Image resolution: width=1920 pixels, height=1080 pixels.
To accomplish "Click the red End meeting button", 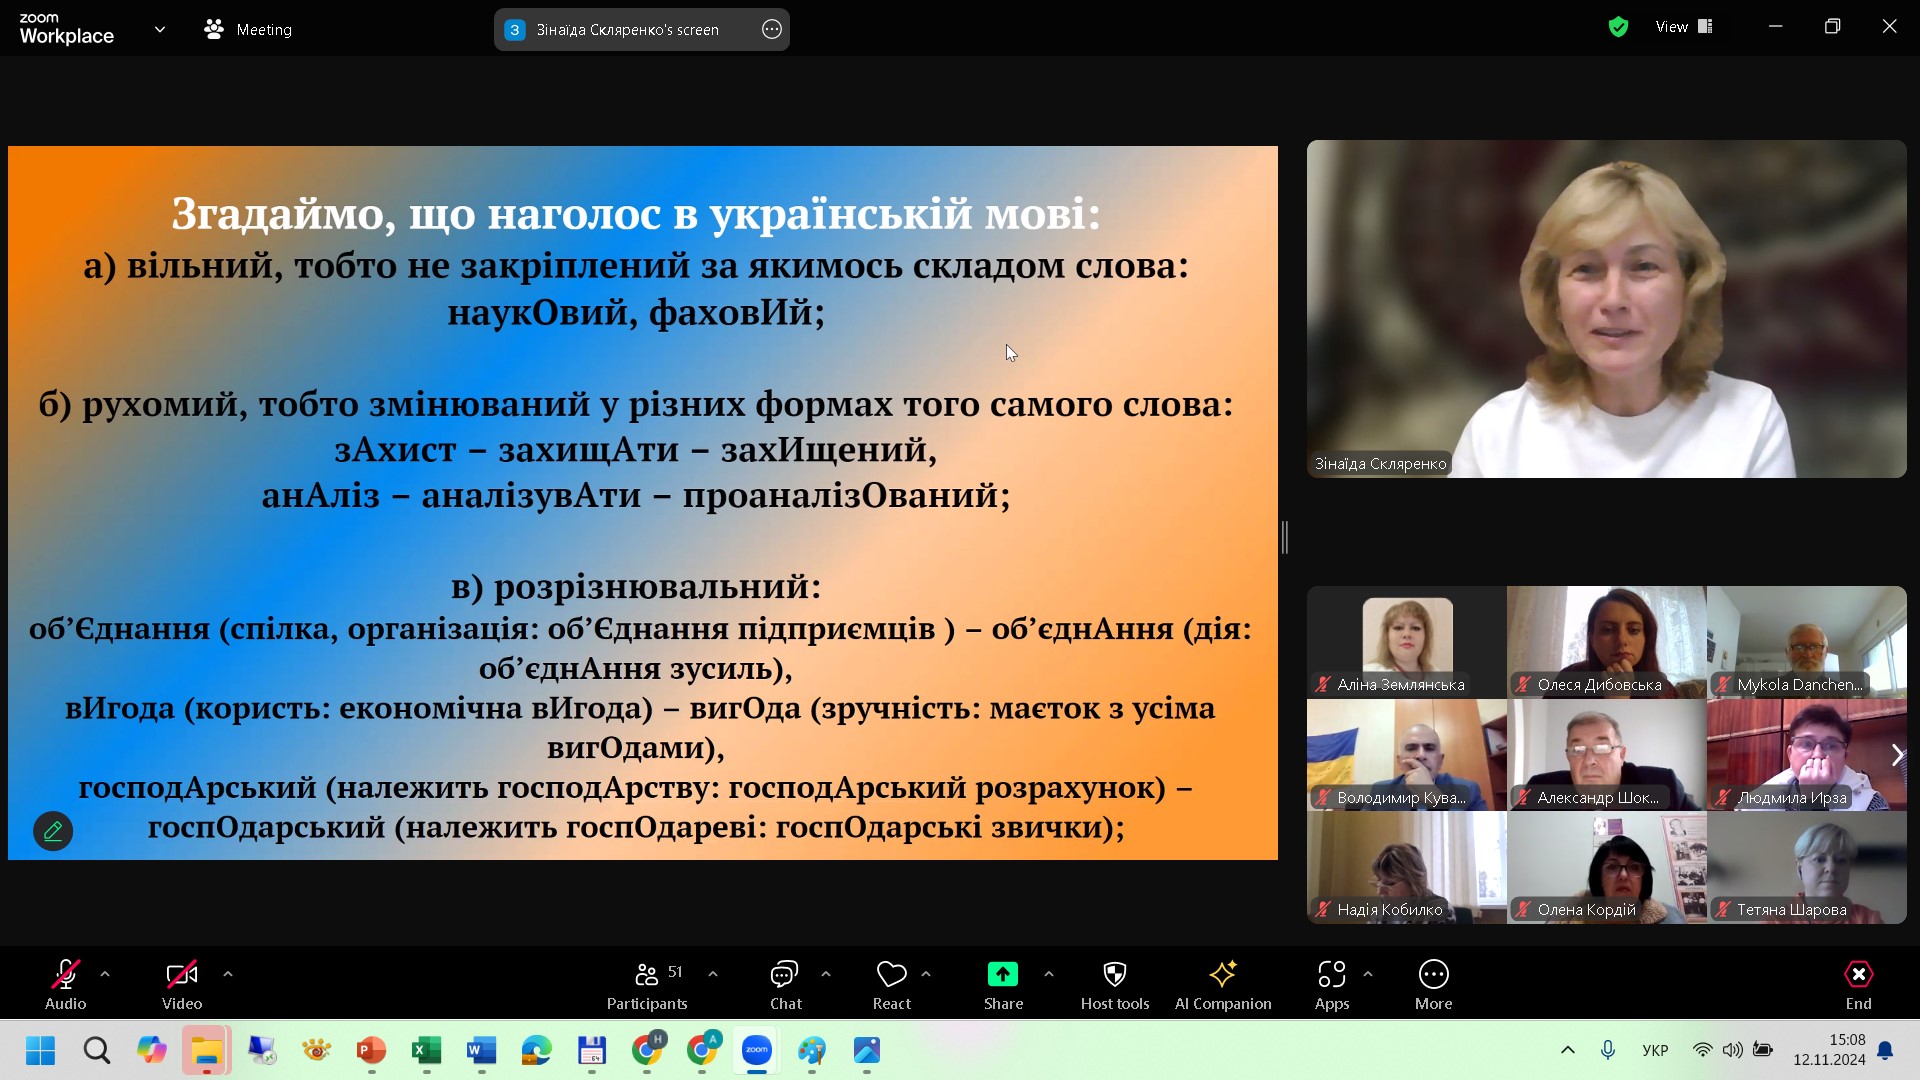I will [1858, 985].
